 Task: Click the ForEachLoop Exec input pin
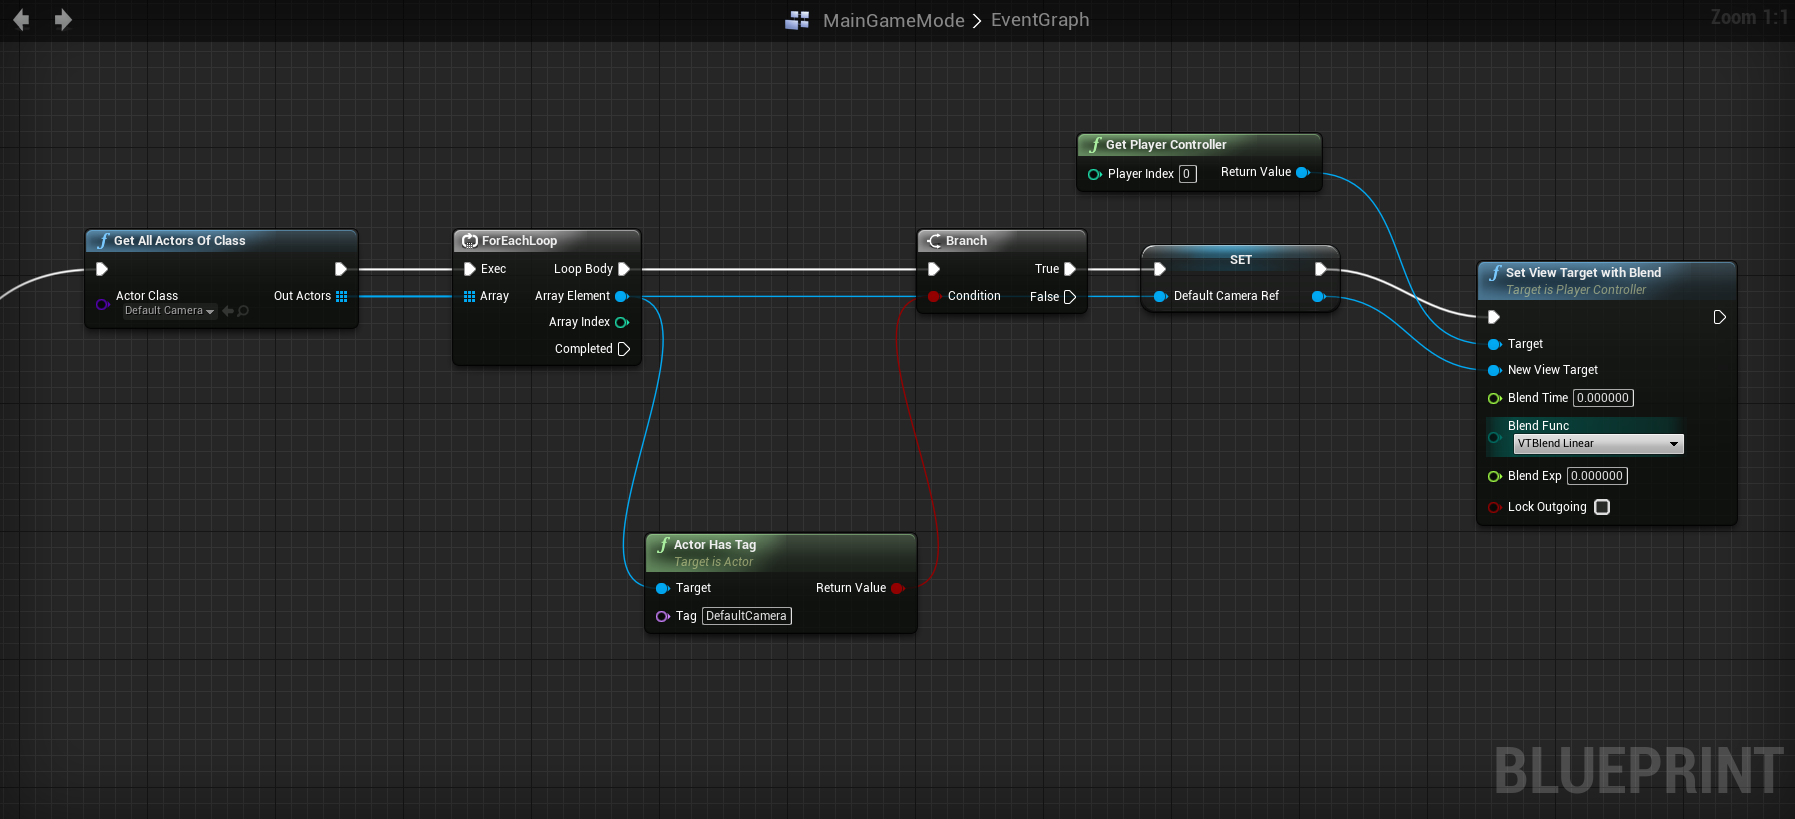[x=469, y=269]
